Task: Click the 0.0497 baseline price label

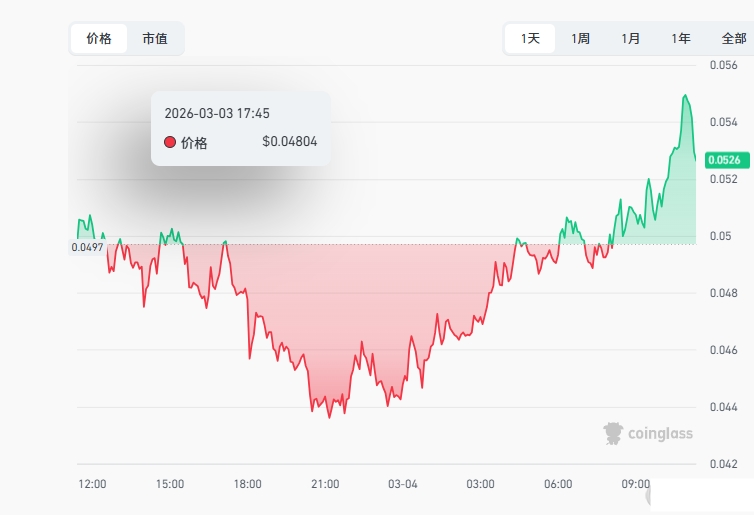Action: point(86,247)
